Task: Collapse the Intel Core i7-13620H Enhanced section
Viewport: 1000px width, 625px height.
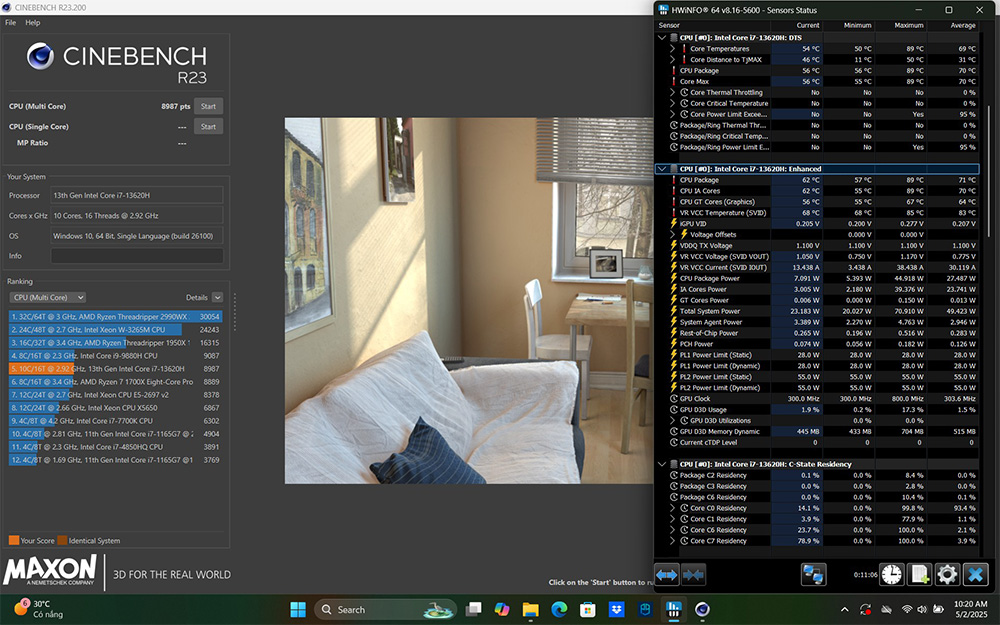Action: (662, 169)
